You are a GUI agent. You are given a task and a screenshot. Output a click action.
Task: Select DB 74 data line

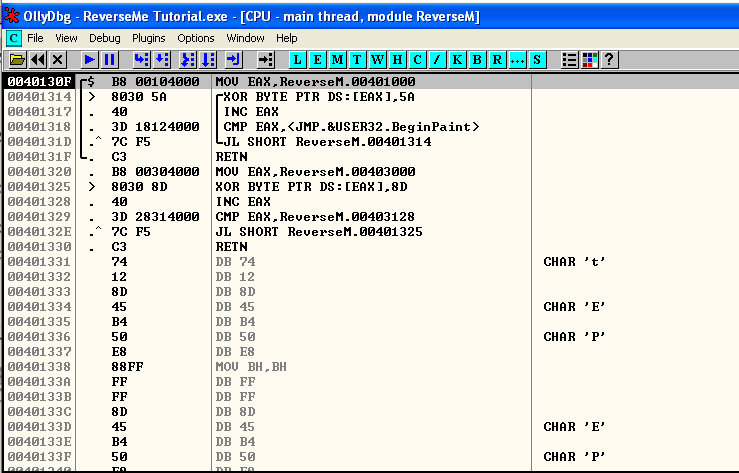pyautogui.click(x=235, y=261)
